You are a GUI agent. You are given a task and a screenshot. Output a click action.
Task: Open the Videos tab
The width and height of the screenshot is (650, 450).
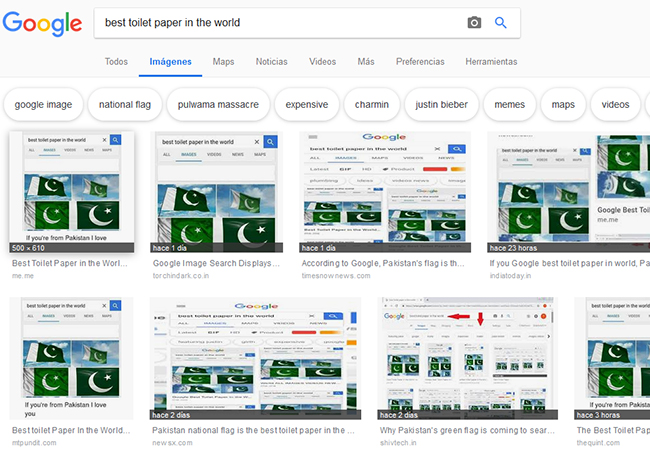[323, 62]
